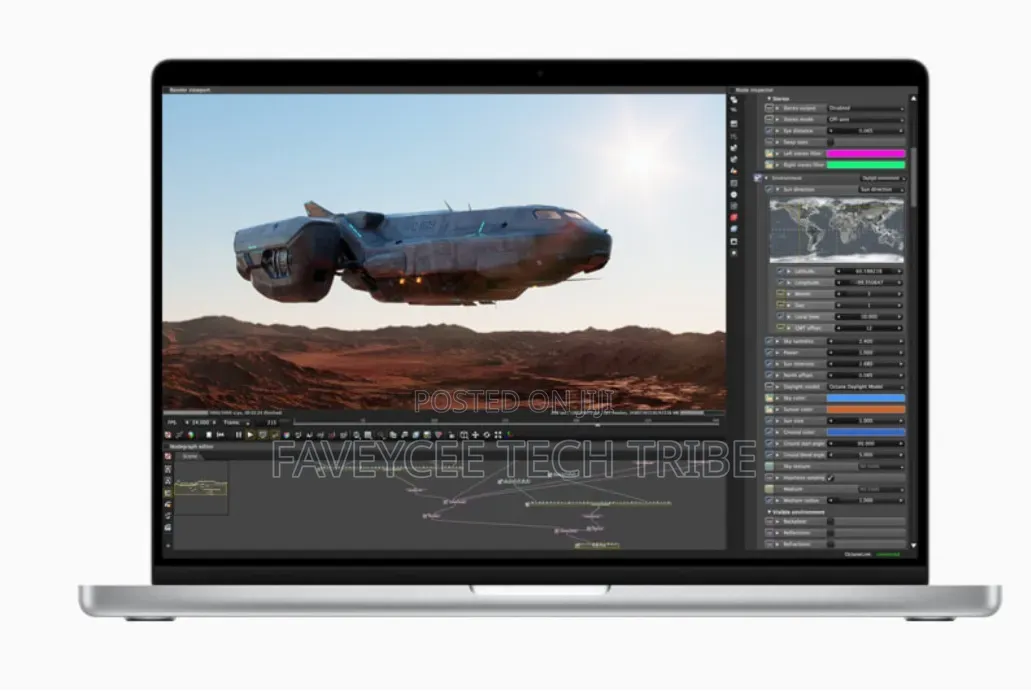
Task: Restart render with the skip-to-start icon
Action: pos(220,435)
